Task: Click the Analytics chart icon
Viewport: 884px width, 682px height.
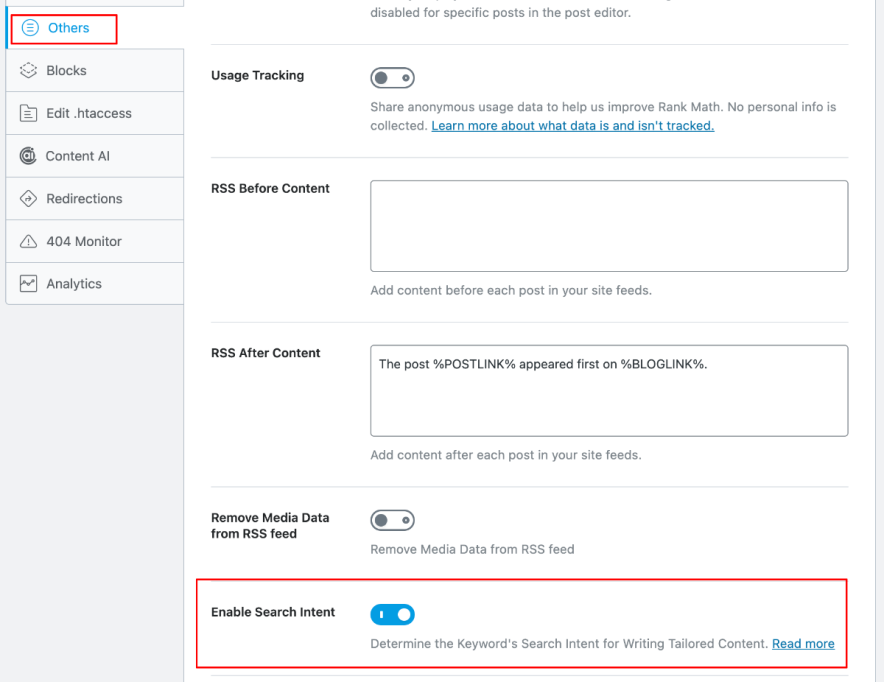Action: (x=27, y=283)
